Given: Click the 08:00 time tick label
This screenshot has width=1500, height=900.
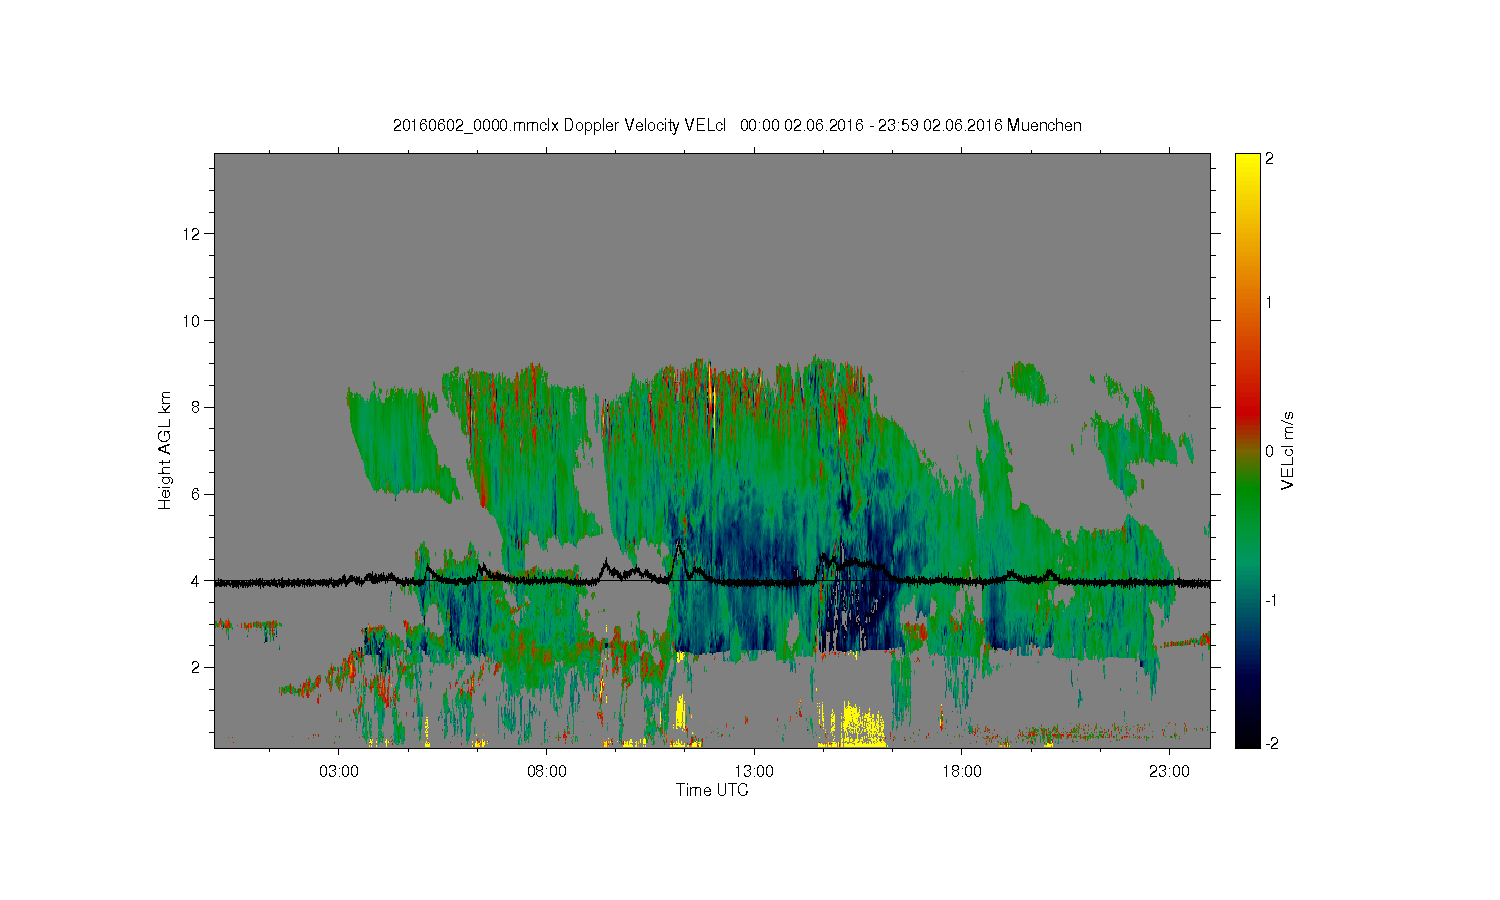Looking at the screenshot, I should 547,772.
